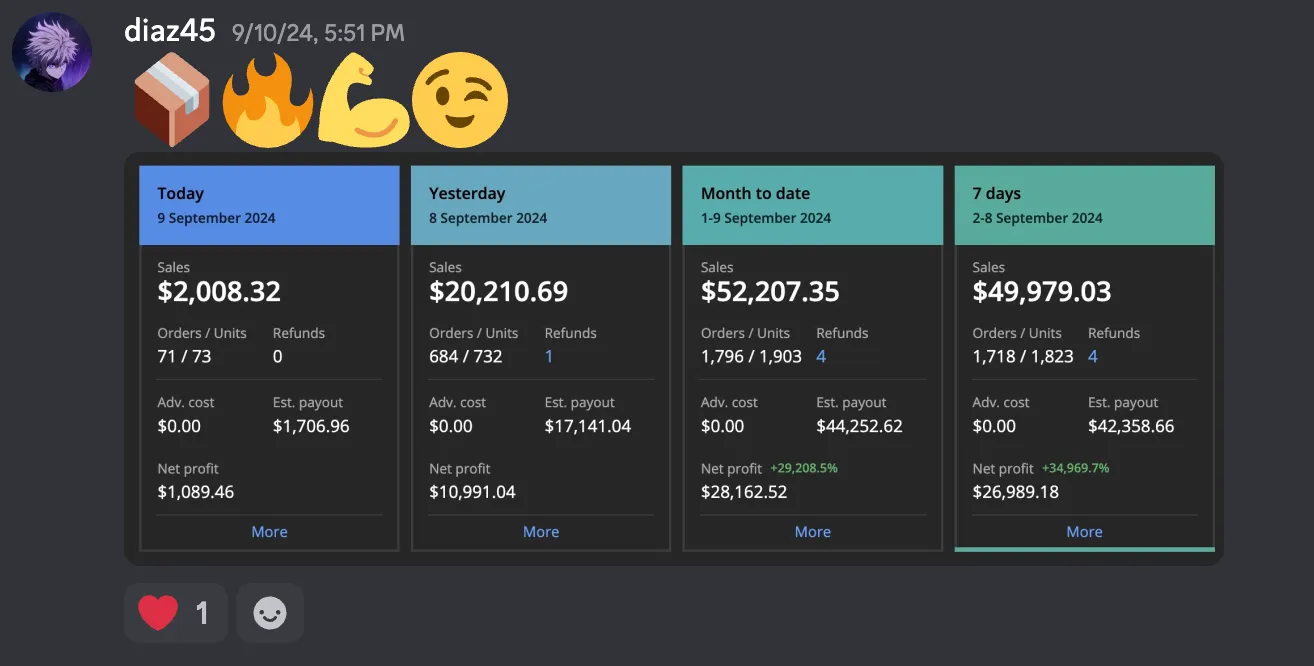The height and width of the screenshot is (666, 1314).
Task: Click the package box emoji
Action: 172,100
